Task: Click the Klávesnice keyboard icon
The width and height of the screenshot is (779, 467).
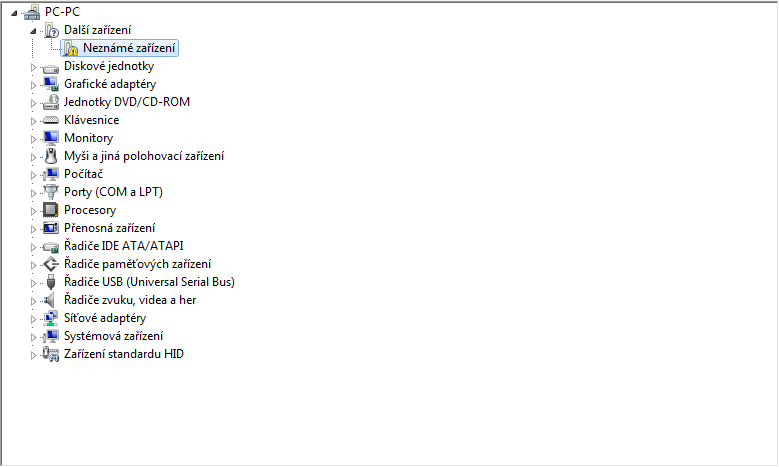Action: pos(51,120)
